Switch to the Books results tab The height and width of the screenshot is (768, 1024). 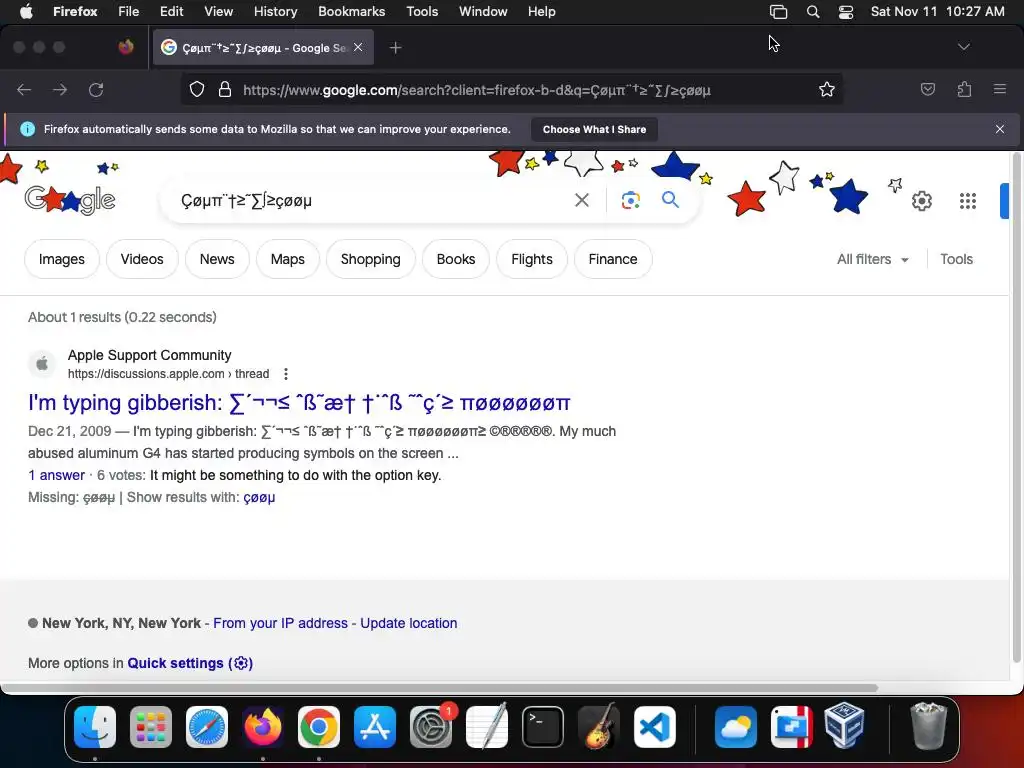[456, 259]
